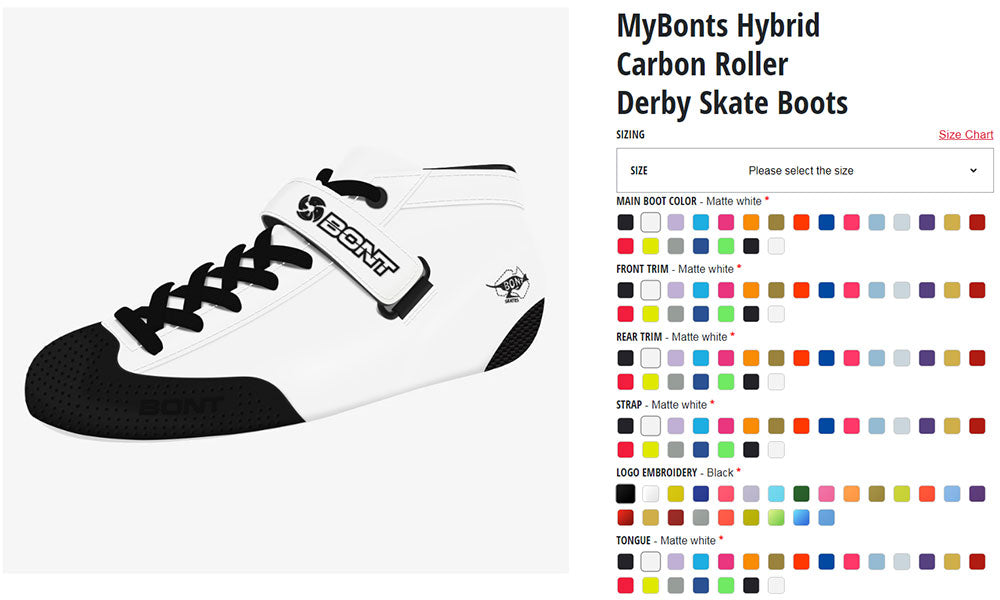Choose the glossy black Logo Embroidery swatch
This screenshot has height=600, width=1000.
click(626, 494)
